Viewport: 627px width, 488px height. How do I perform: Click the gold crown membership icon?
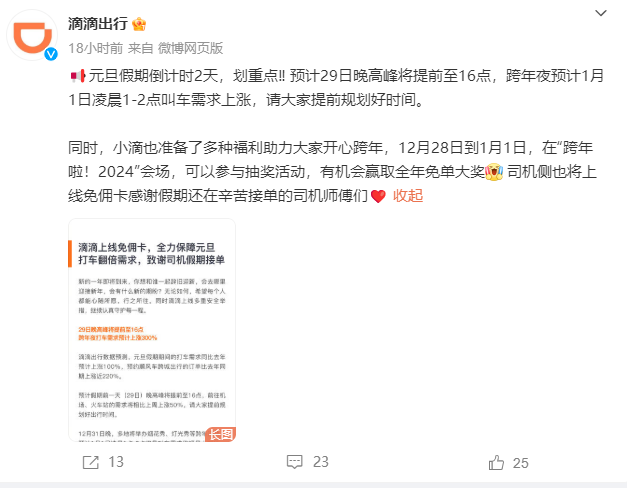139,24
